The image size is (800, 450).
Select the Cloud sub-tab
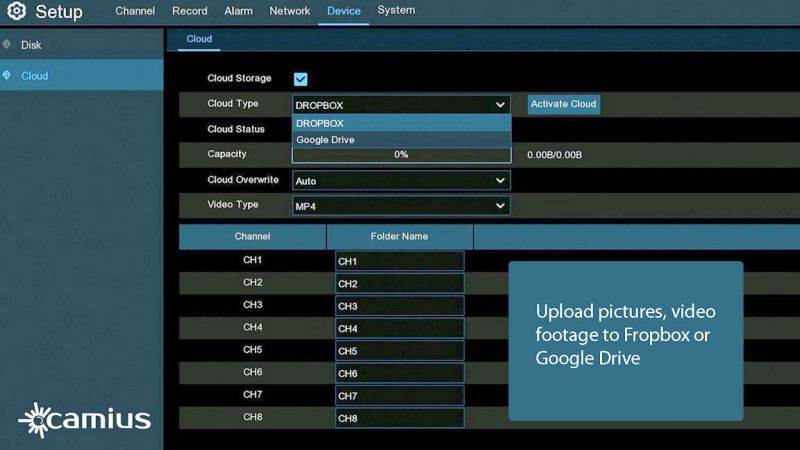pos(199,39)
